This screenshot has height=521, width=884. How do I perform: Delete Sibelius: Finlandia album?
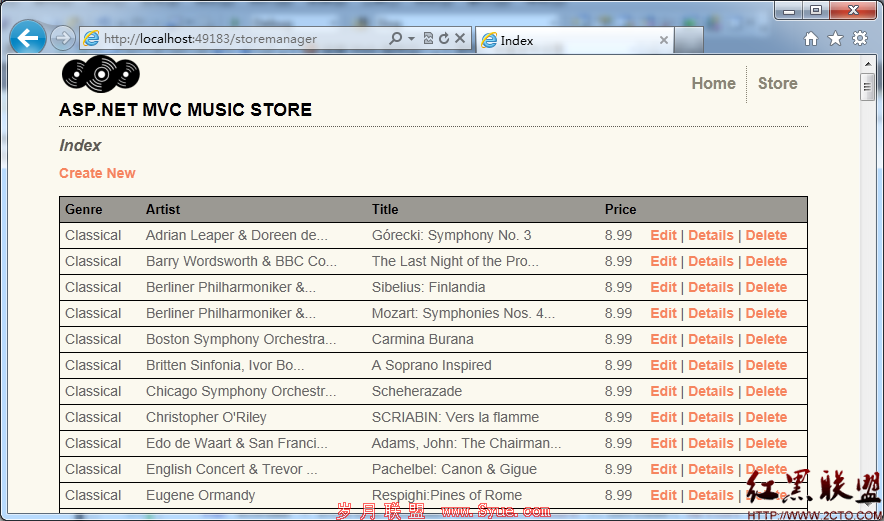pyautogui.click(x=766, y=287)
